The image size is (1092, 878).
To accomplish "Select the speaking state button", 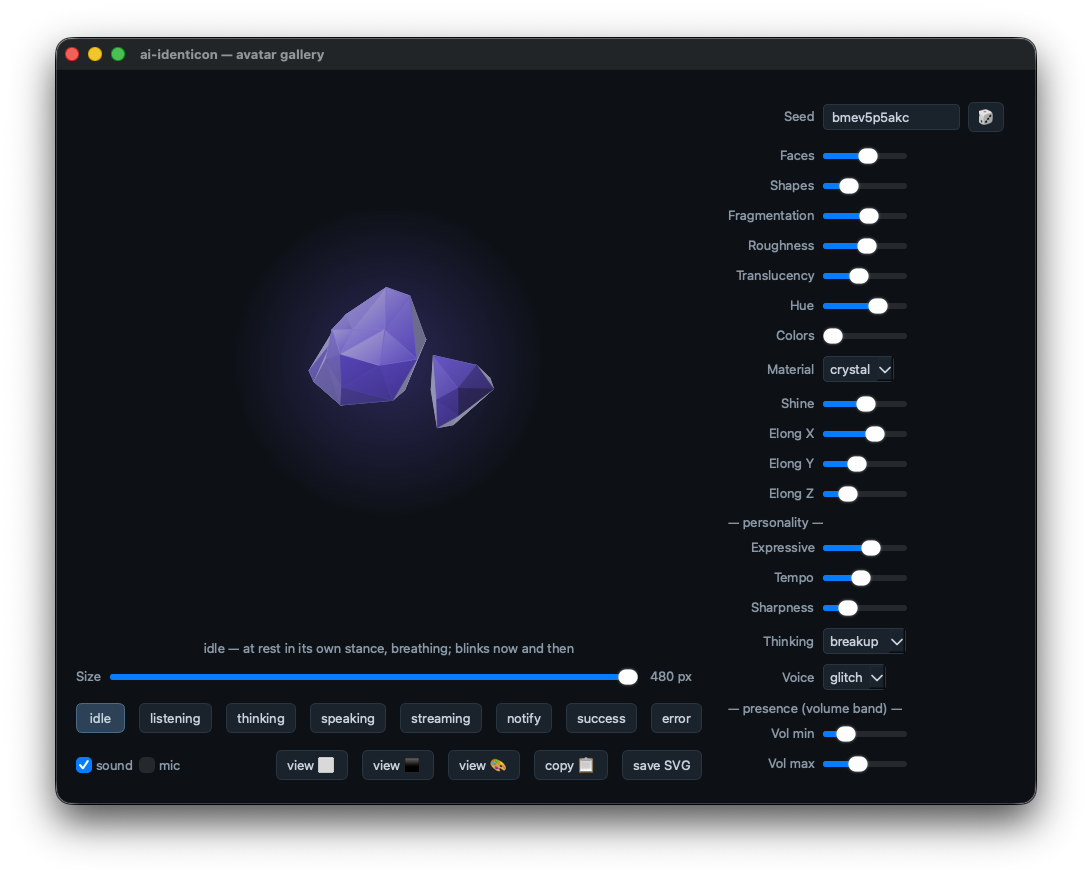I will tap(348, 719).
